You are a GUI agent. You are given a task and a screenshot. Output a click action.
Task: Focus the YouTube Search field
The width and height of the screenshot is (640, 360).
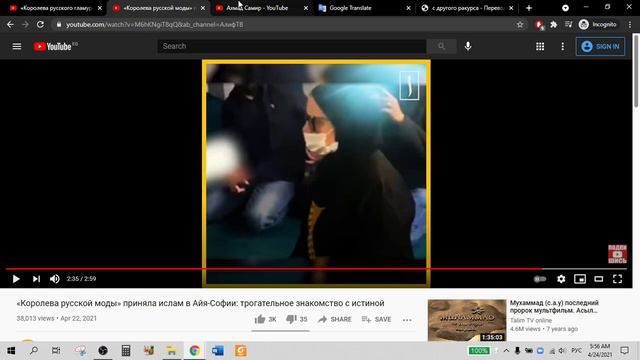click(292, 46)
